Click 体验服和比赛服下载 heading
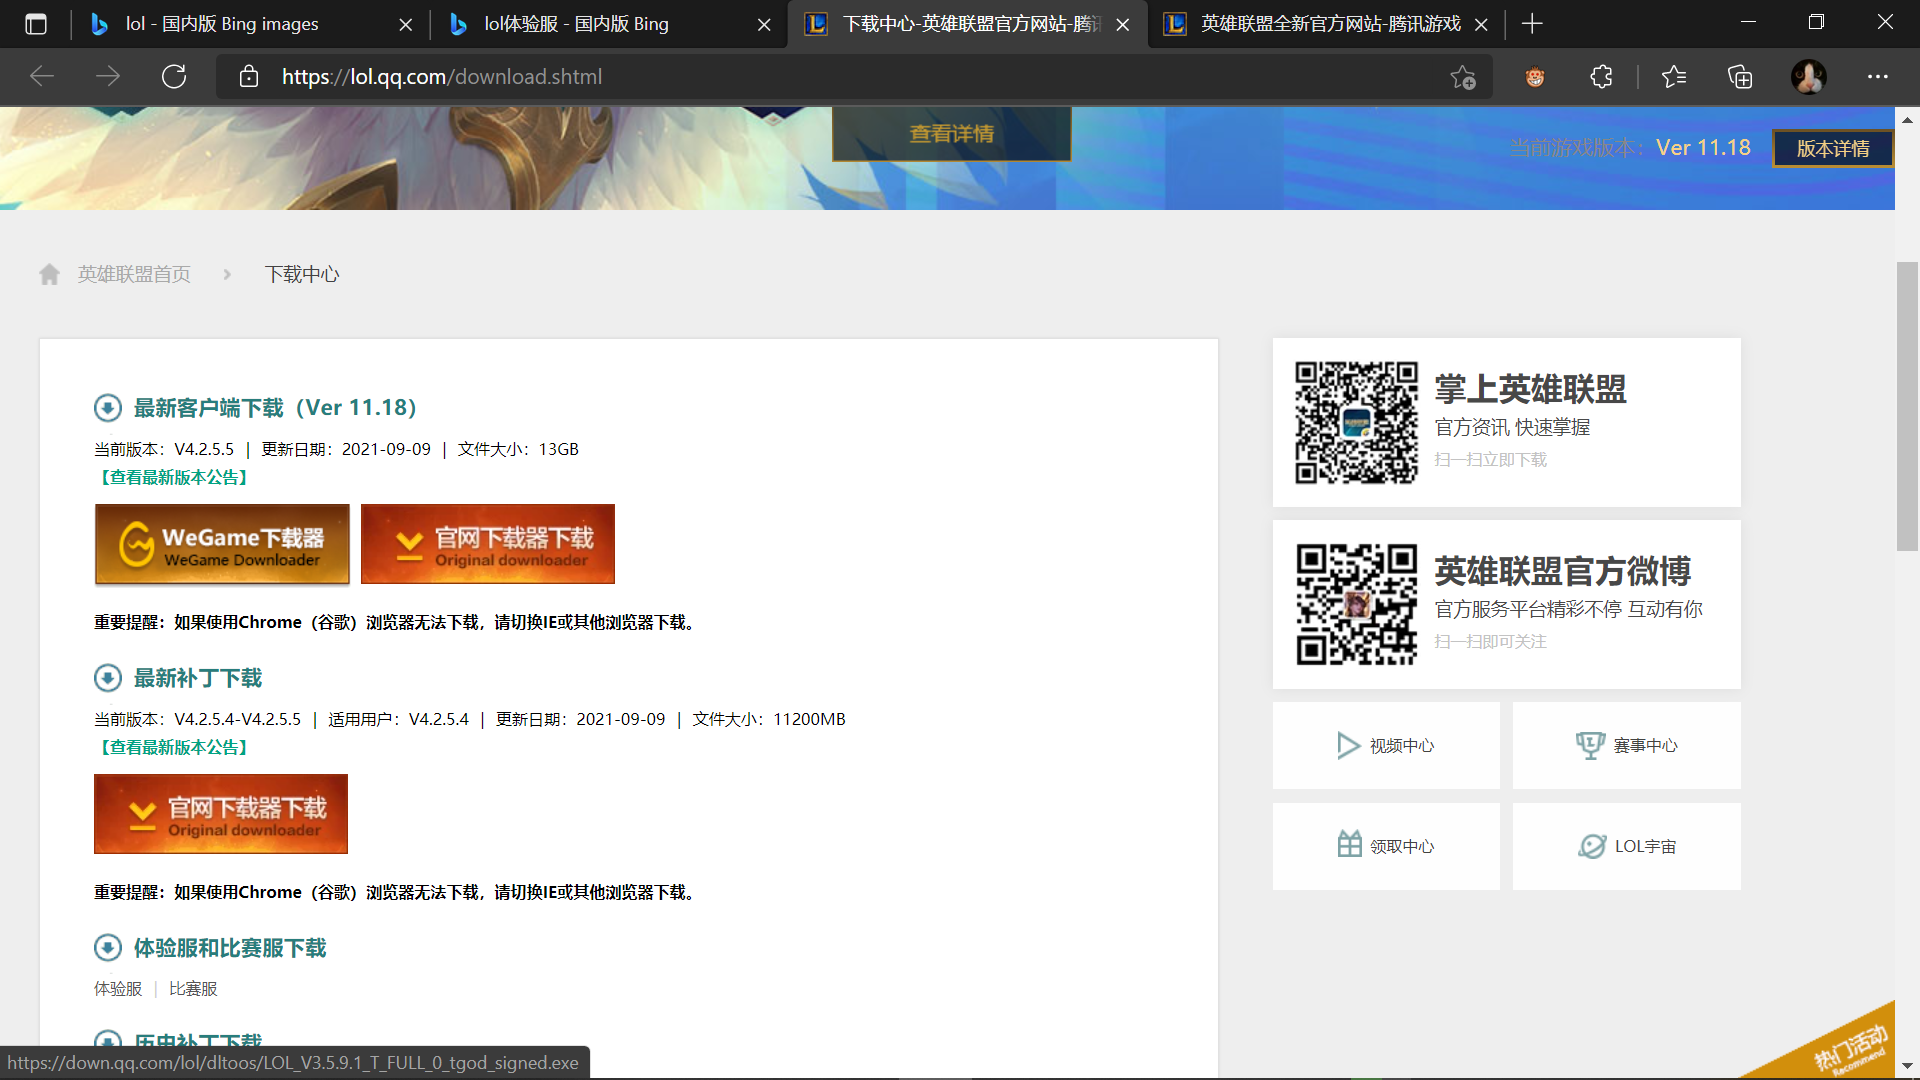The width and height of the screenshot is (1920, 1080). (x=230, y=948)
